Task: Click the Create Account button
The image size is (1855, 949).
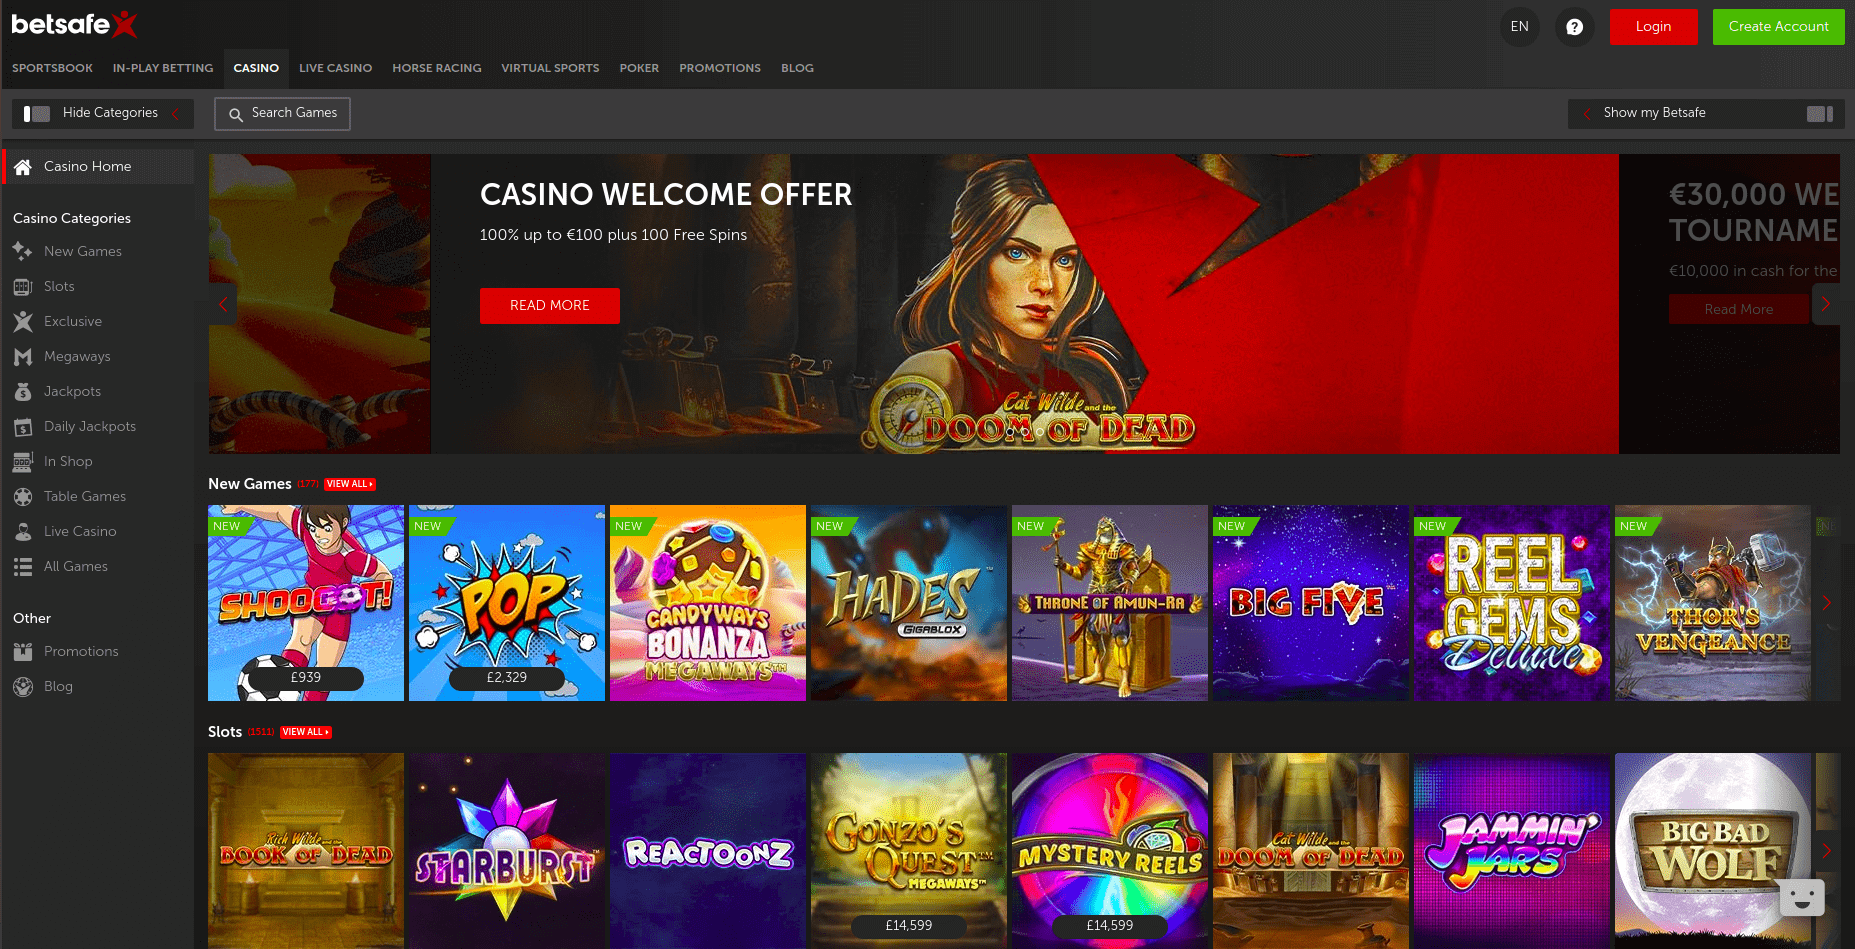Action: (x=1778, y=27)
